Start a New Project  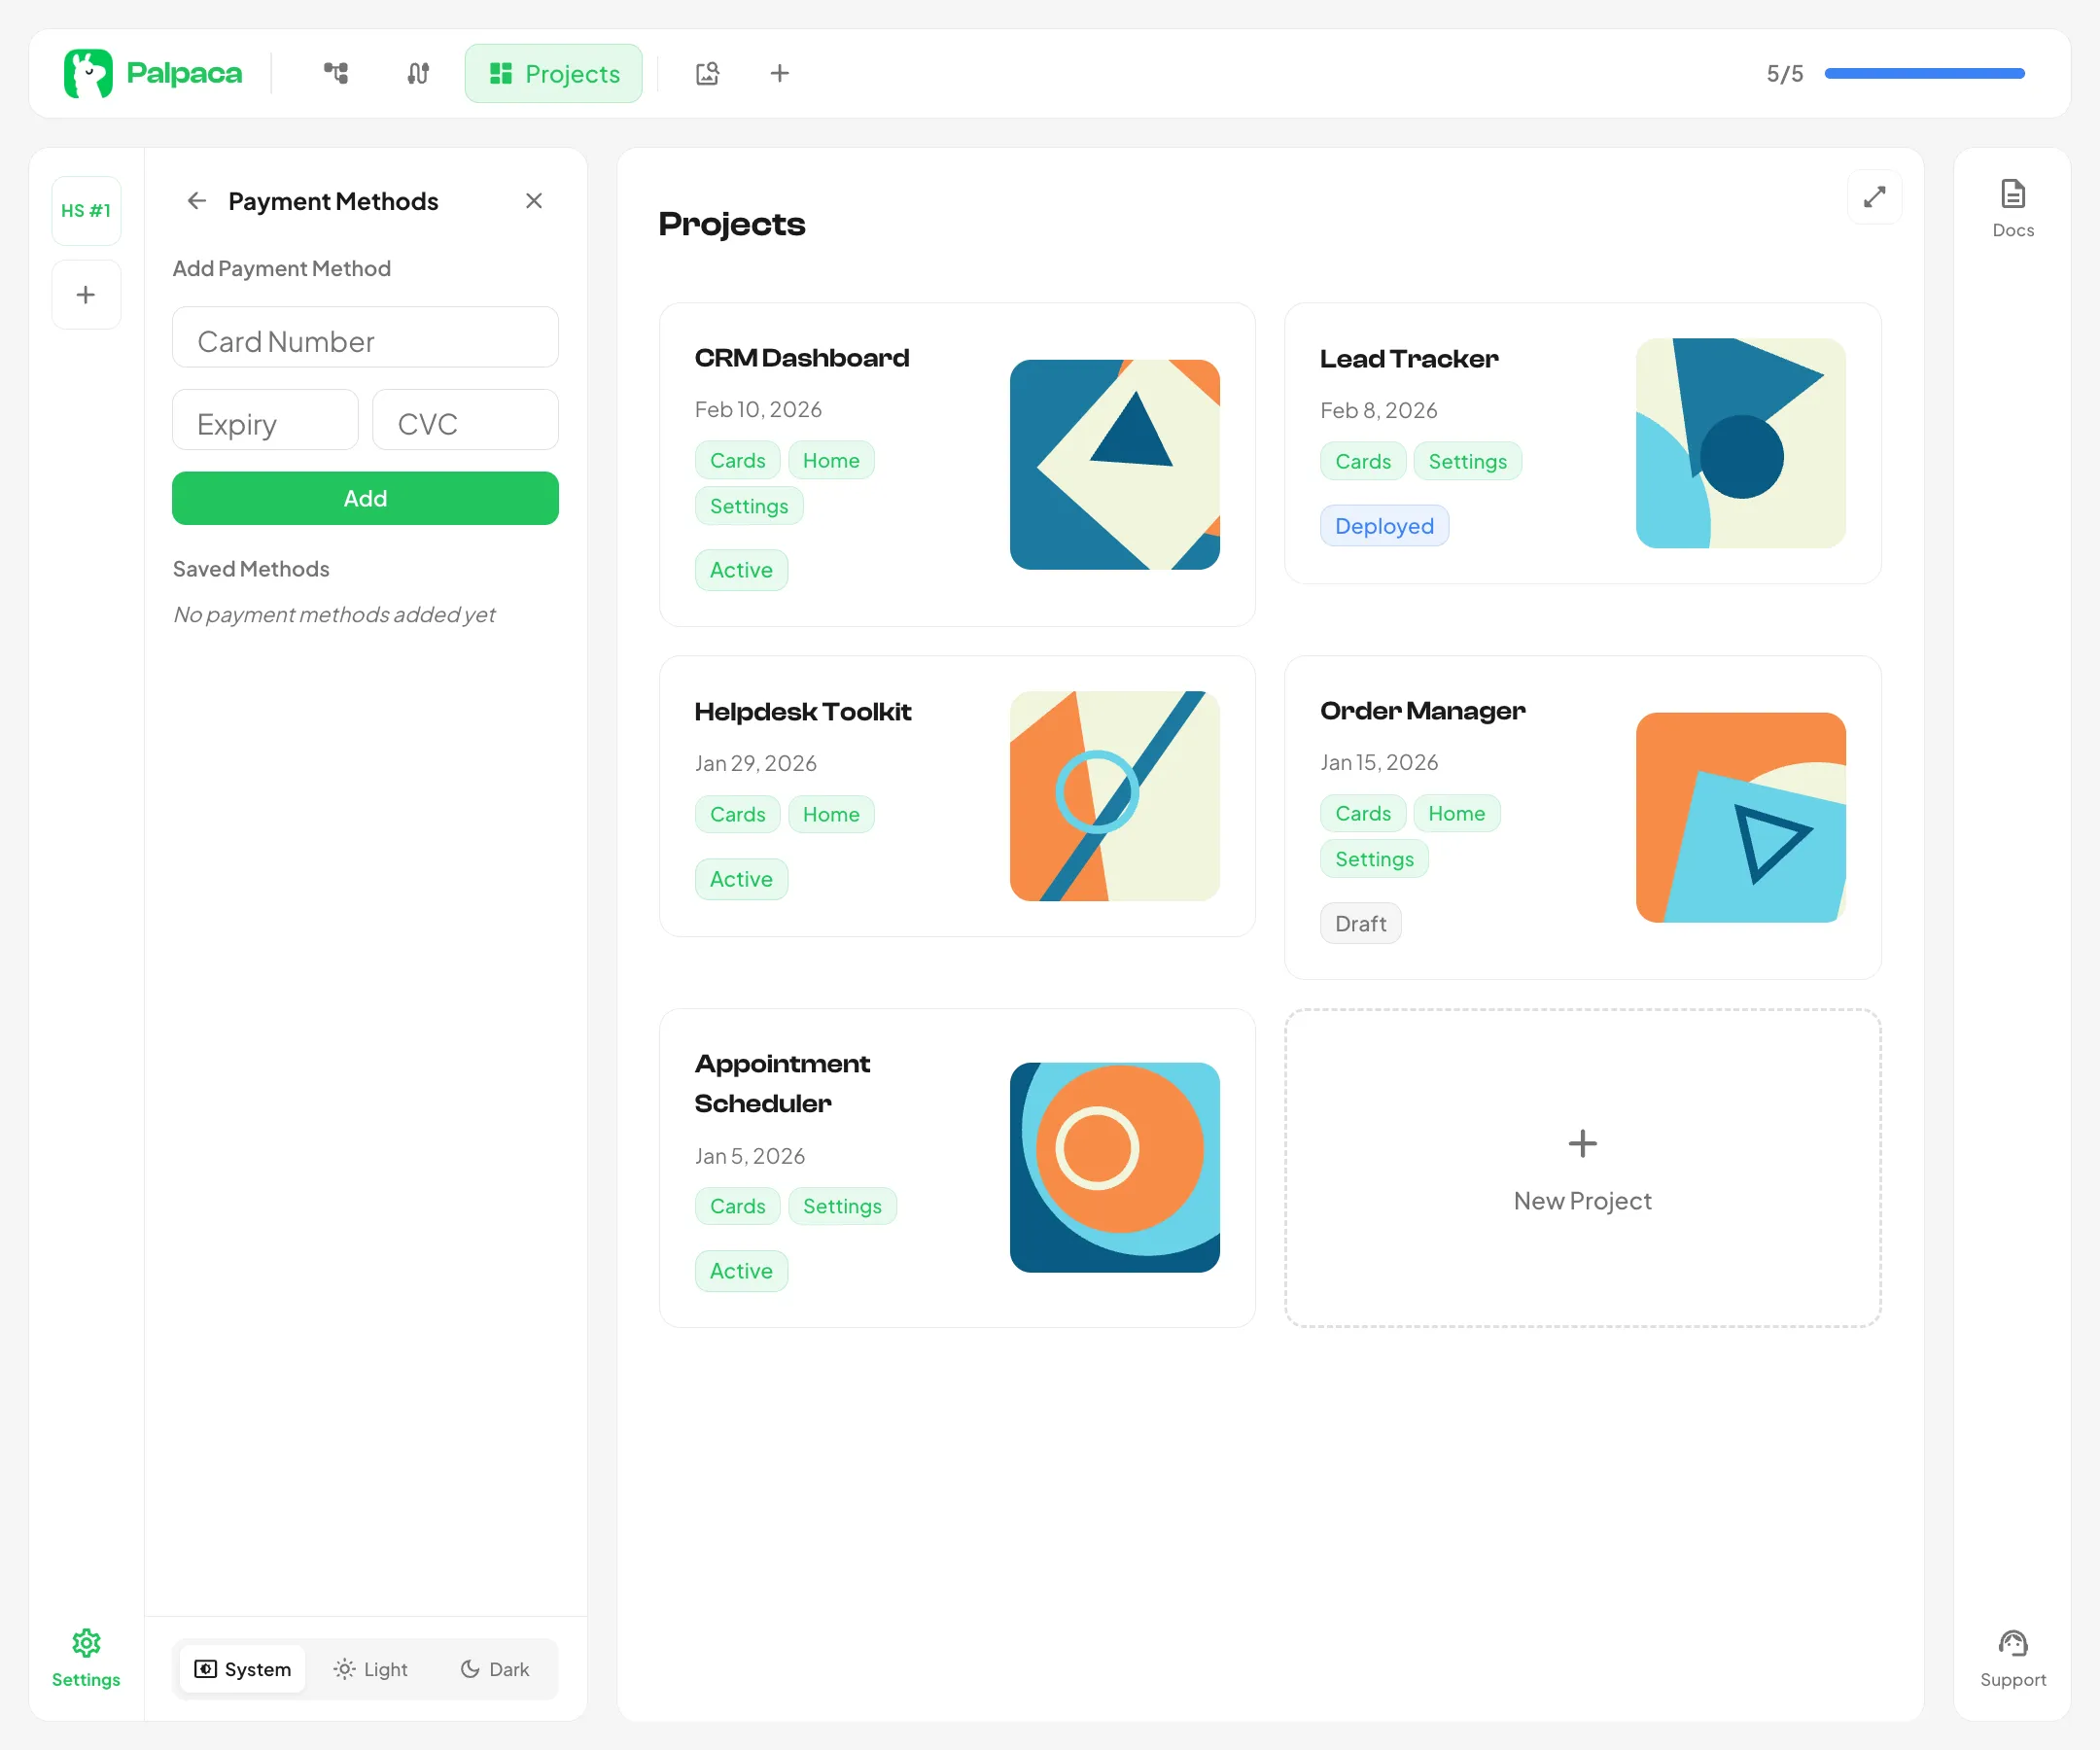1581,1170
